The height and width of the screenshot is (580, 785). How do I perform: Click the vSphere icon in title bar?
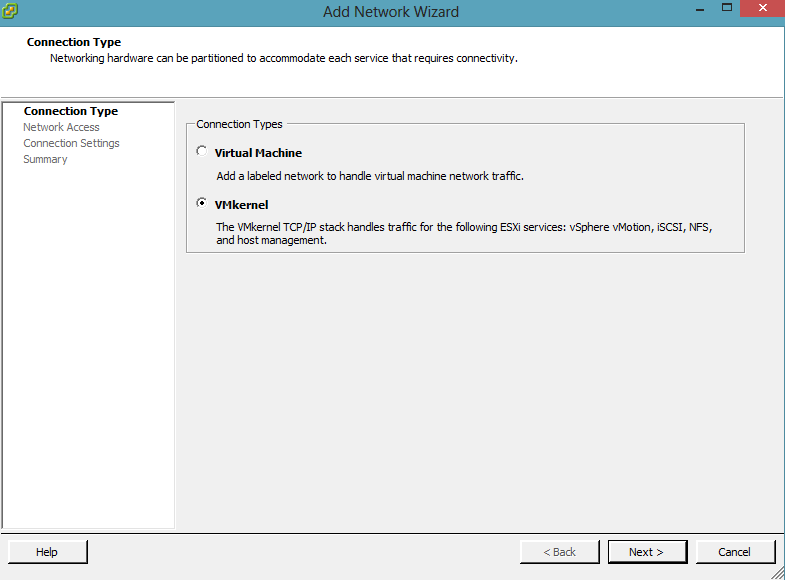[x=10, y=11]
